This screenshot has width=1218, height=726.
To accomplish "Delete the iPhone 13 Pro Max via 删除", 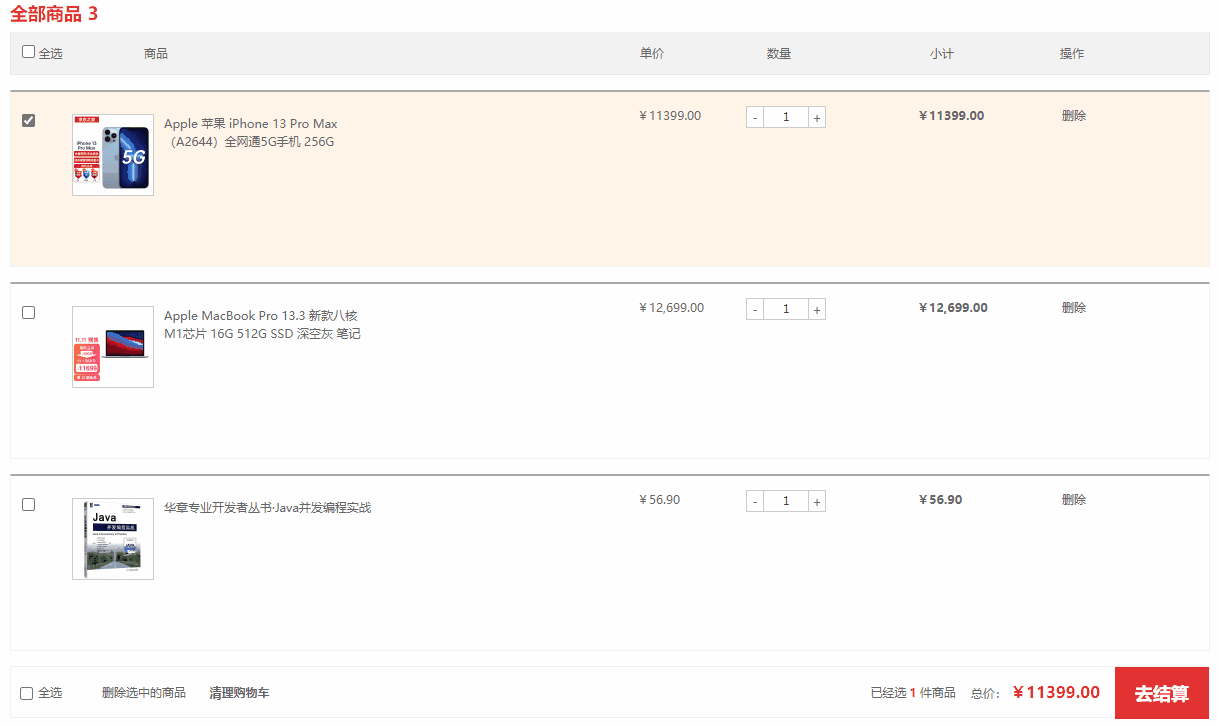I will tap(1074, 115).
